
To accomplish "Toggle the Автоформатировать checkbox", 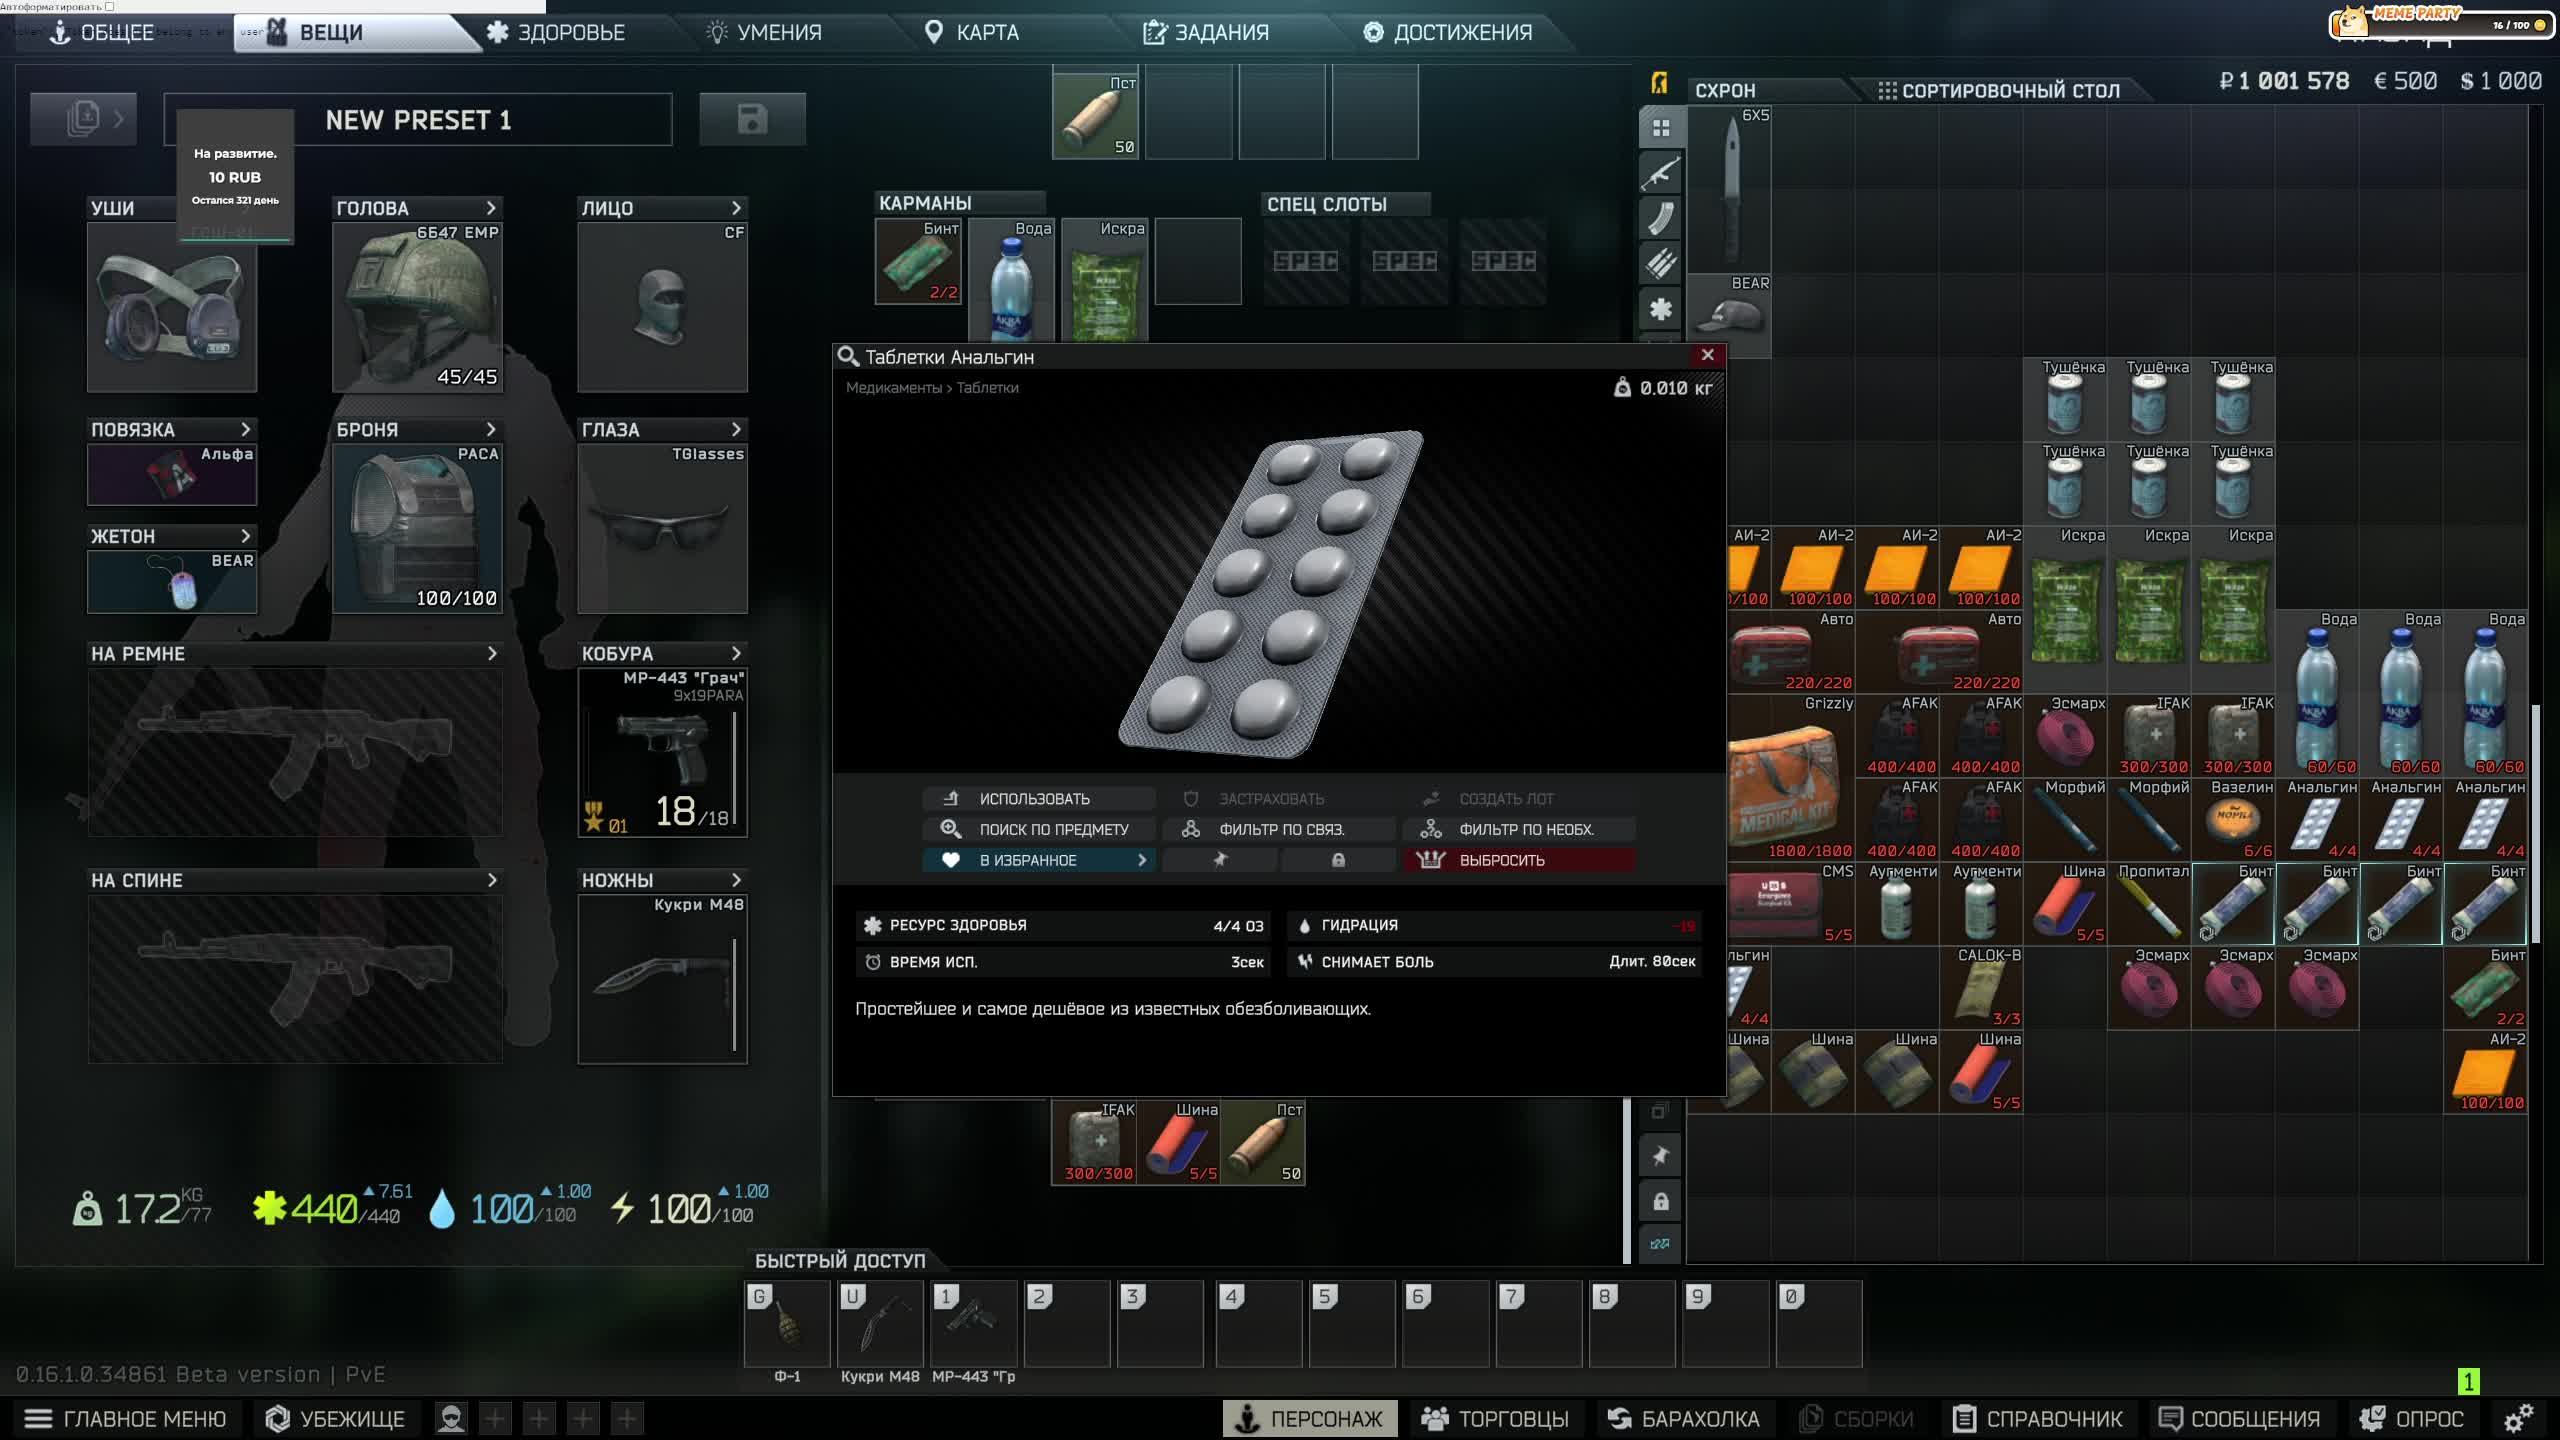I will [x=110, y=6].
